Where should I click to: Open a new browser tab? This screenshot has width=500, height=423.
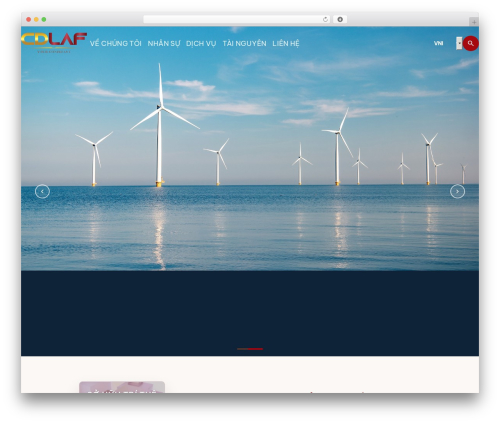pos(474,22)
